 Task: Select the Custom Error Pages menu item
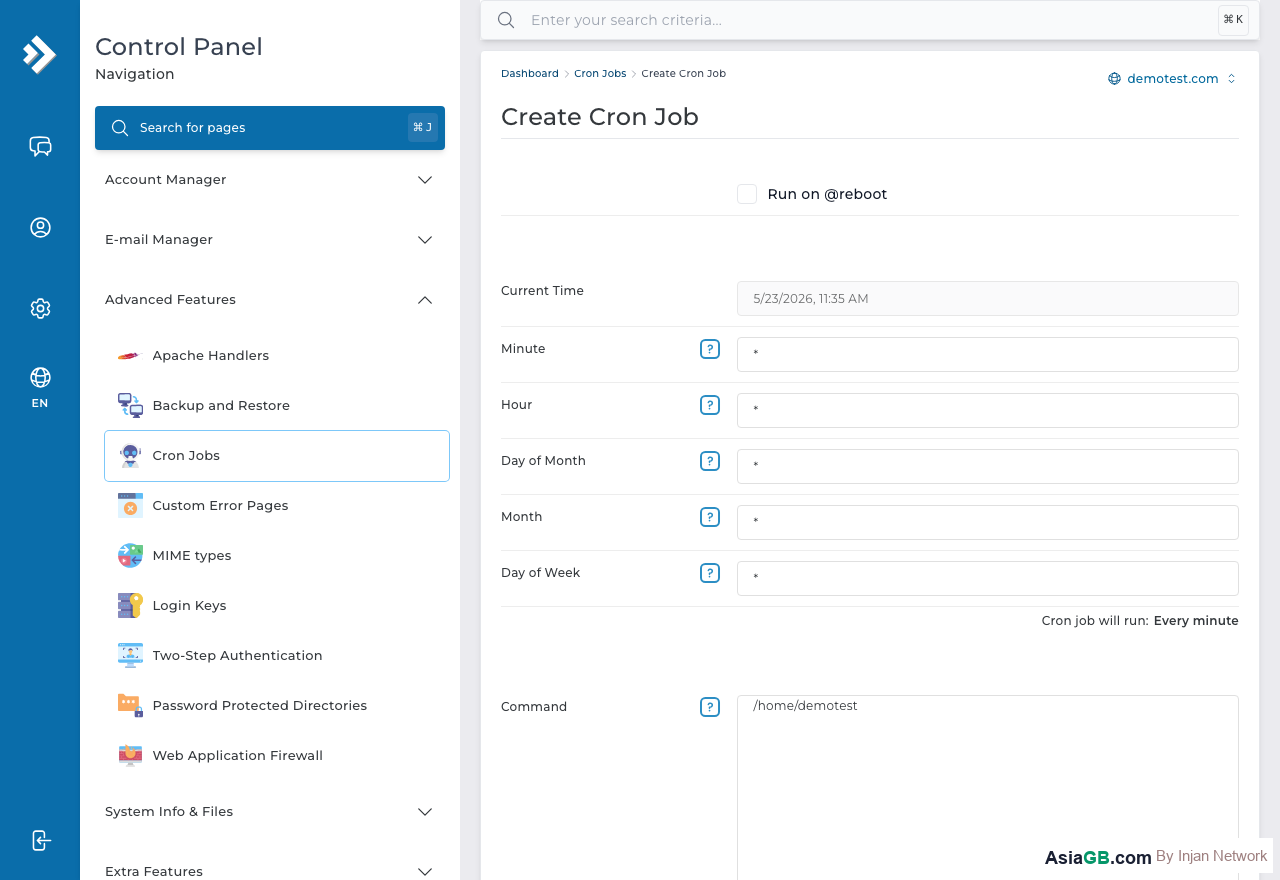point(277,506)
